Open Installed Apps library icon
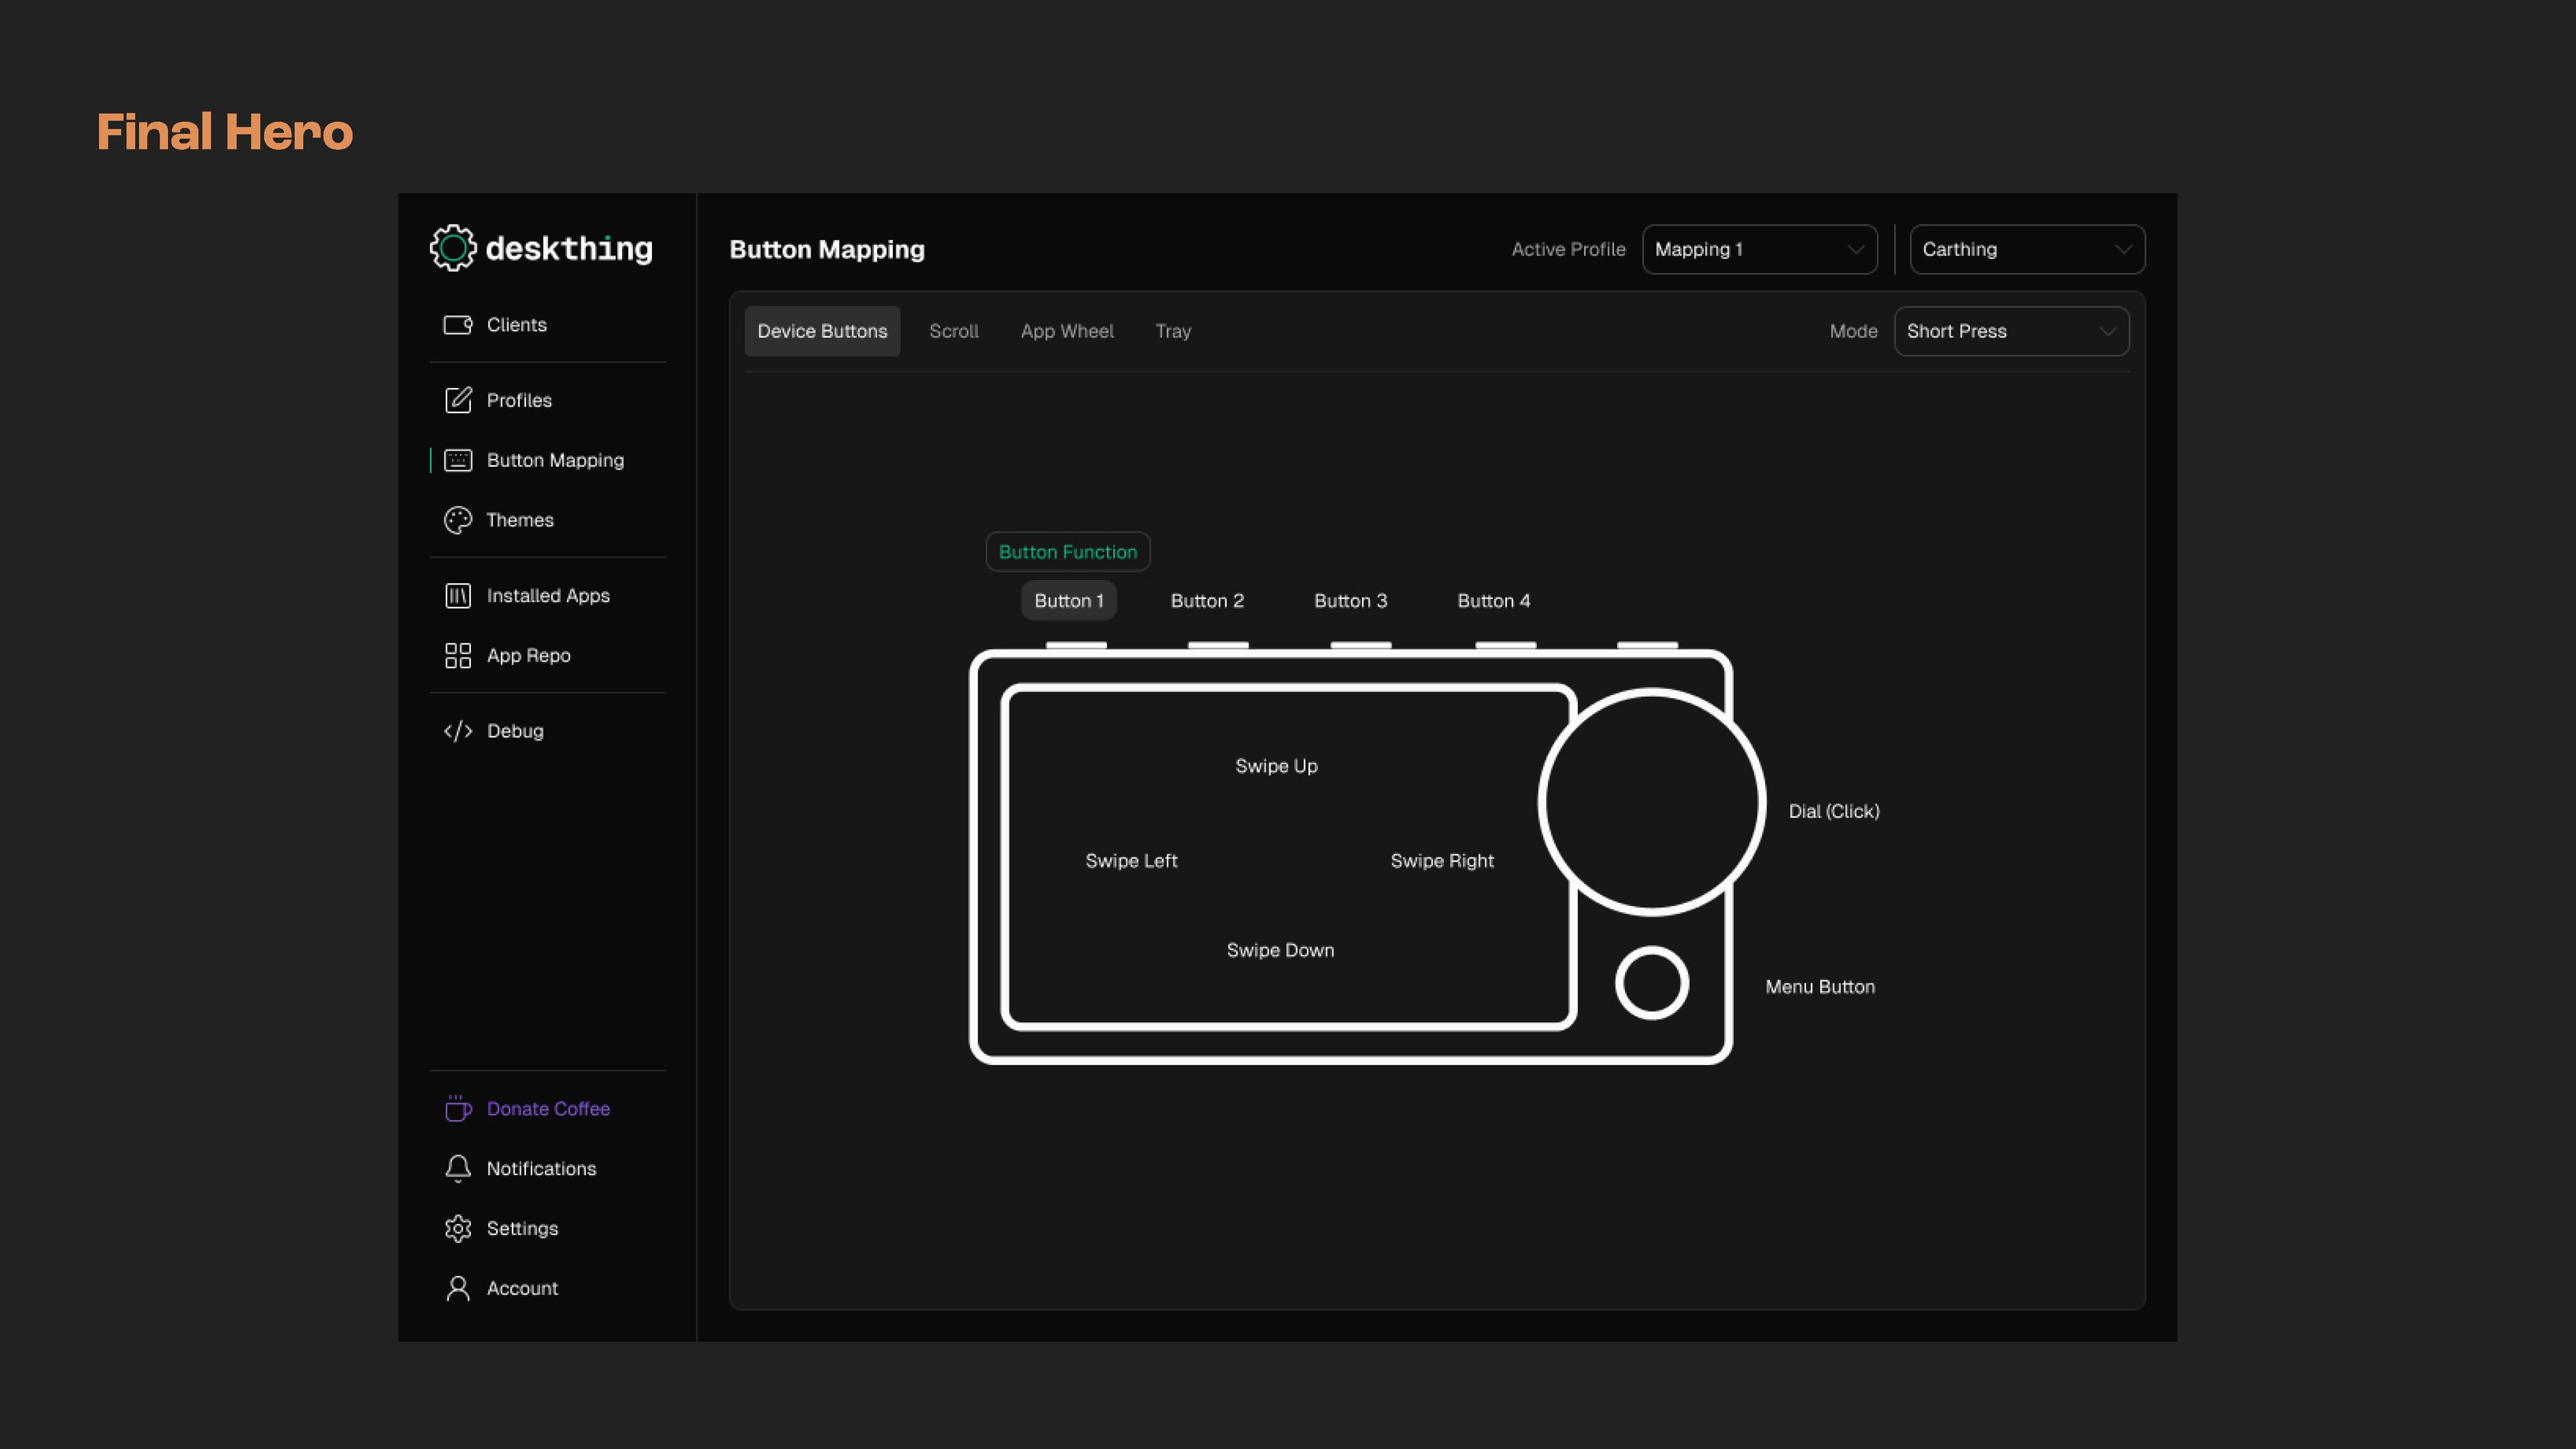Viewport: 2576px width, 1449px height. pyautogui.click(x=458, y=596)
